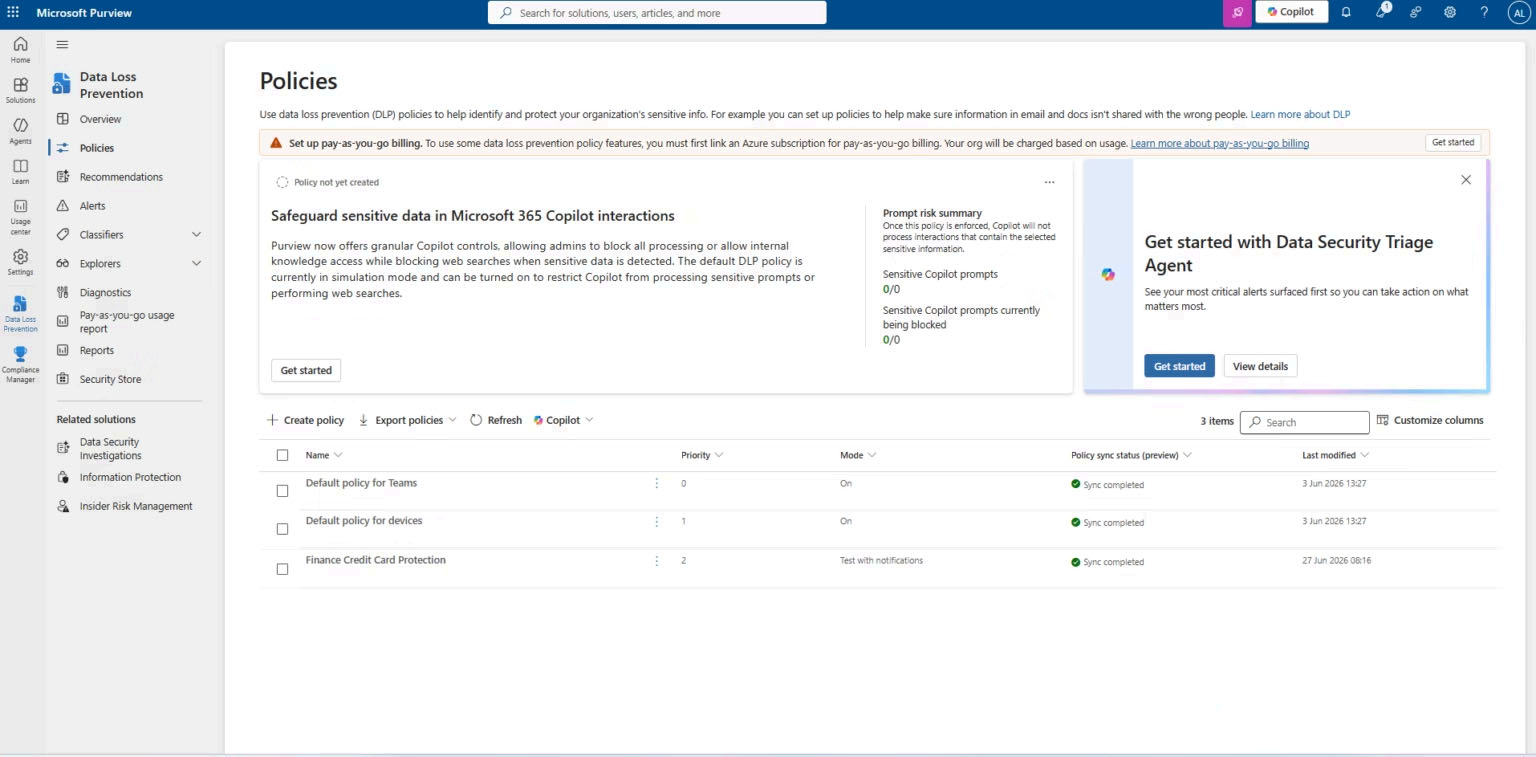Image resolution: width=1536 pixels, height=757 pixels.
Task: Click Customize columns
Action: tap(1430, 420)
